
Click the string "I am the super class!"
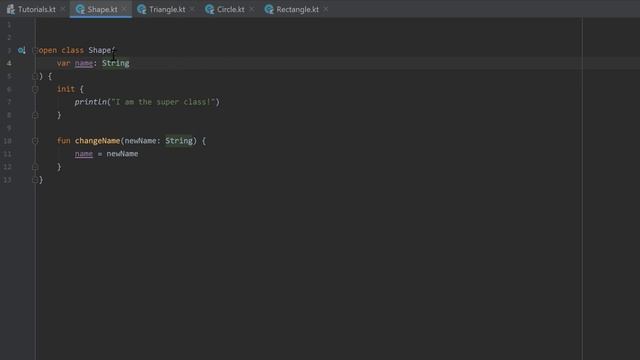[163, 102]
